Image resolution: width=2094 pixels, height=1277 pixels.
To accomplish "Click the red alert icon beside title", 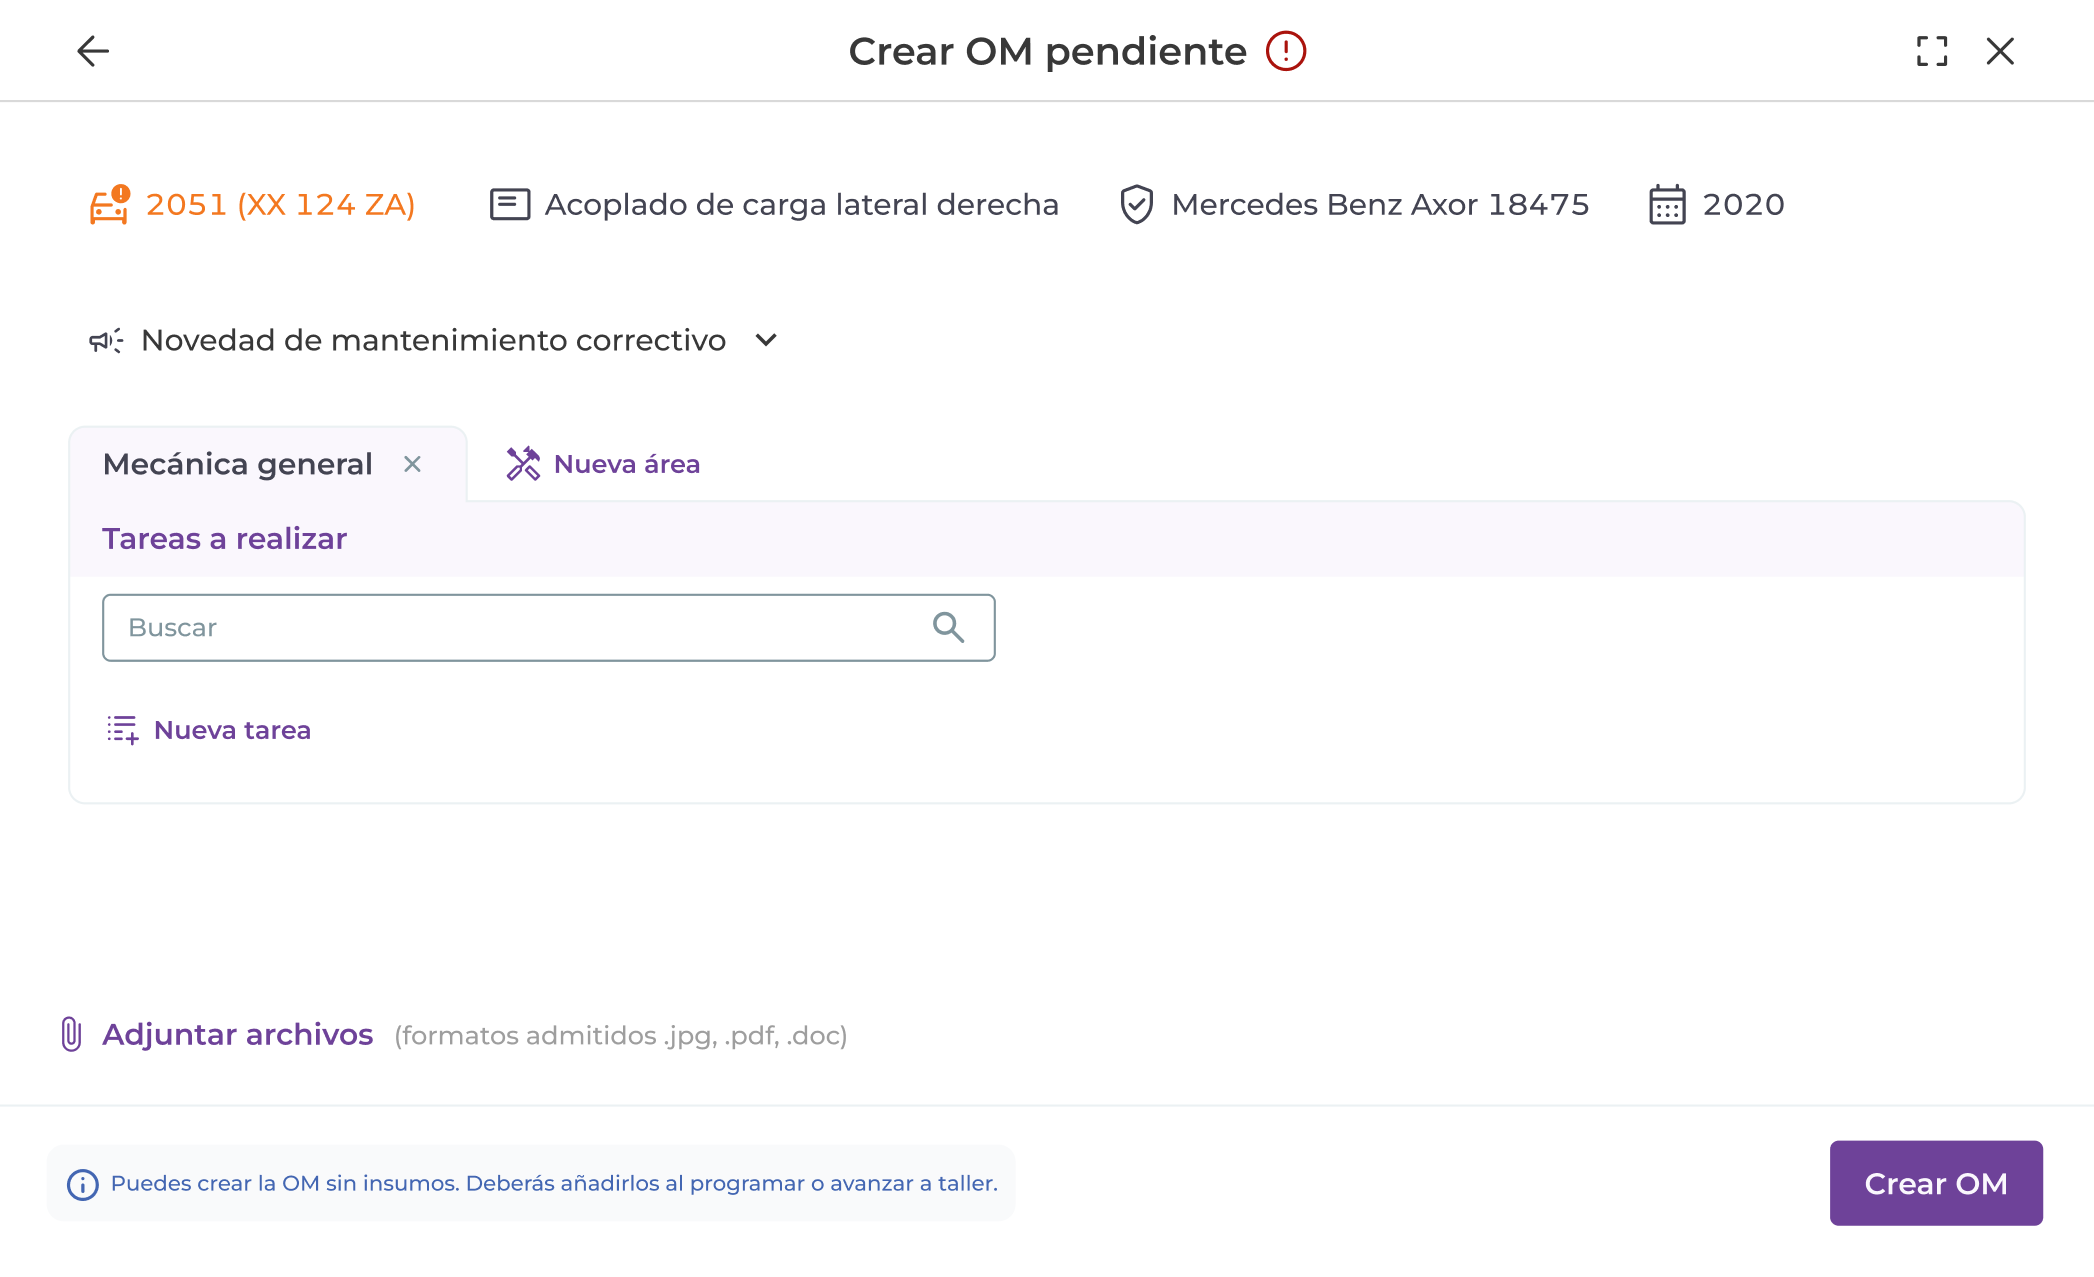I will coord(1286,51).
